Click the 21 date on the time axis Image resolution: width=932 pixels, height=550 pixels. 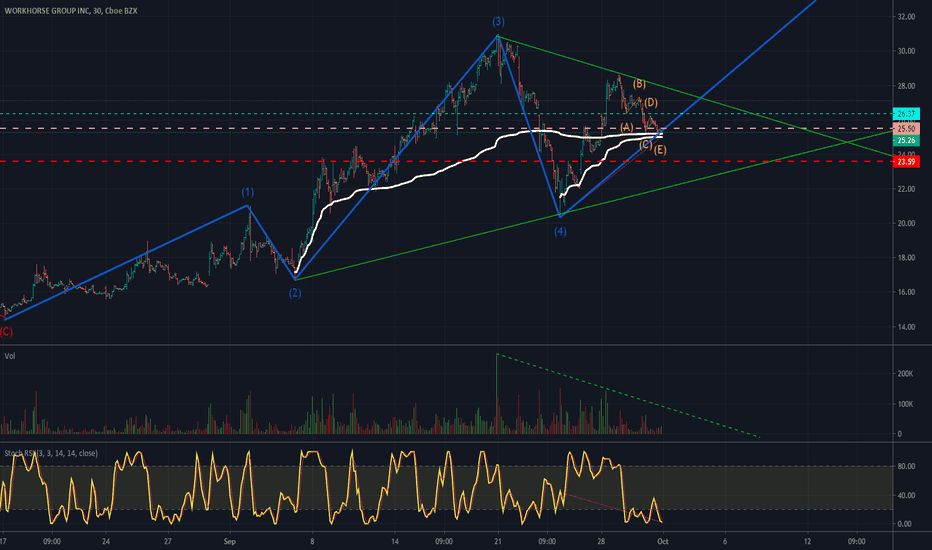click(498, 542)
